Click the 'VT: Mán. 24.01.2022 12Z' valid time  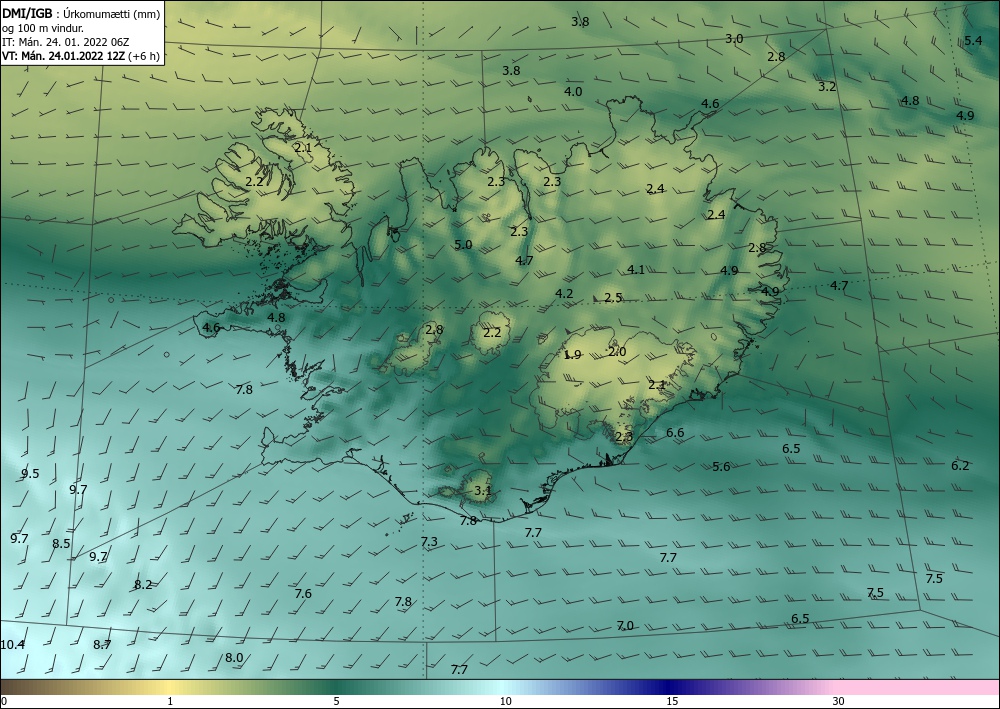click(64, 56)
